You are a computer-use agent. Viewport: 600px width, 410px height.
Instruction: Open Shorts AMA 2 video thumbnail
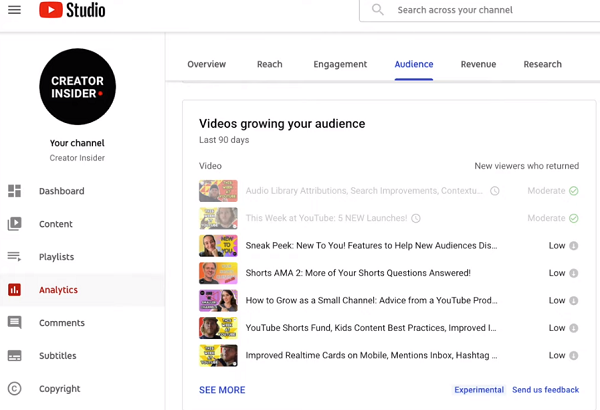[x=218, y=273]
